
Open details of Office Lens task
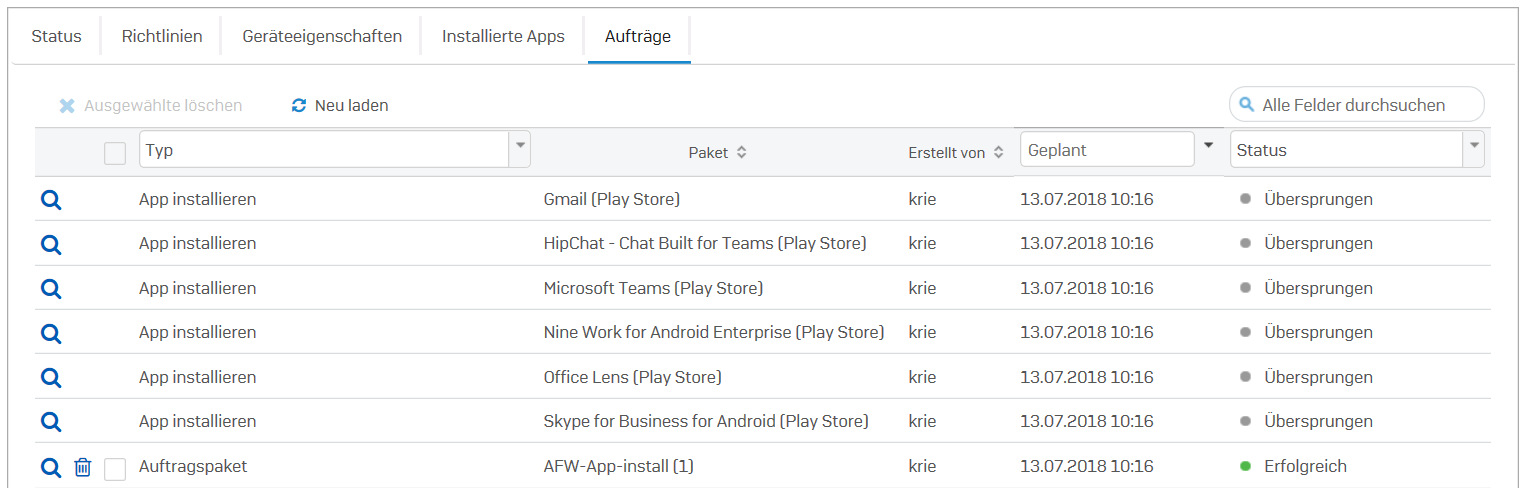[x=51, y=378]
